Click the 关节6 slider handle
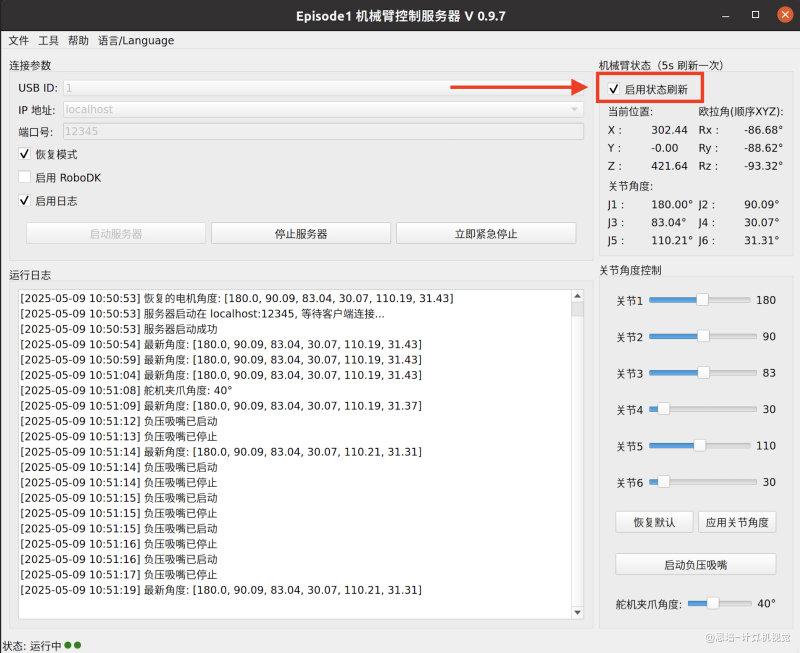 tap(663, 482)
